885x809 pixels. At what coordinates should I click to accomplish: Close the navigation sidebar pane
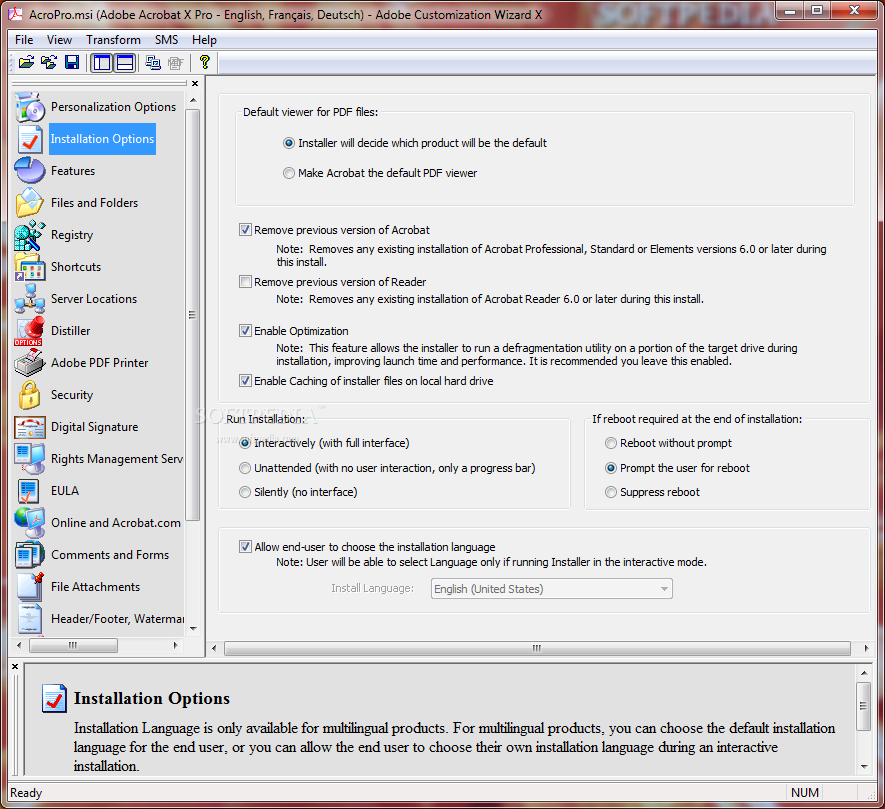195,84
